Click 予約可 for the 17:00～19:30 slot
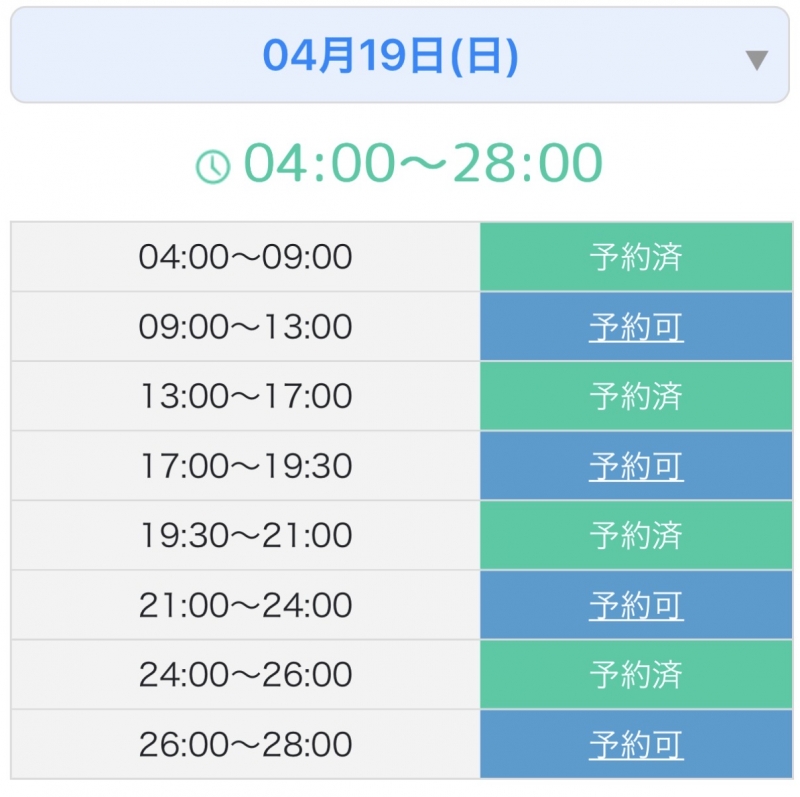 pos(637,465)
